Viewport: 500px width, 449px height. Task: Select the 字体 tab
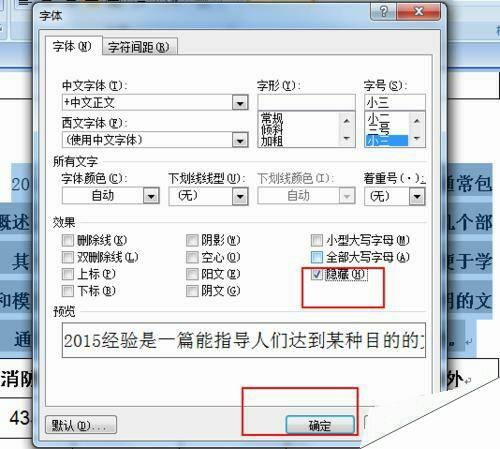coord(73,46)
